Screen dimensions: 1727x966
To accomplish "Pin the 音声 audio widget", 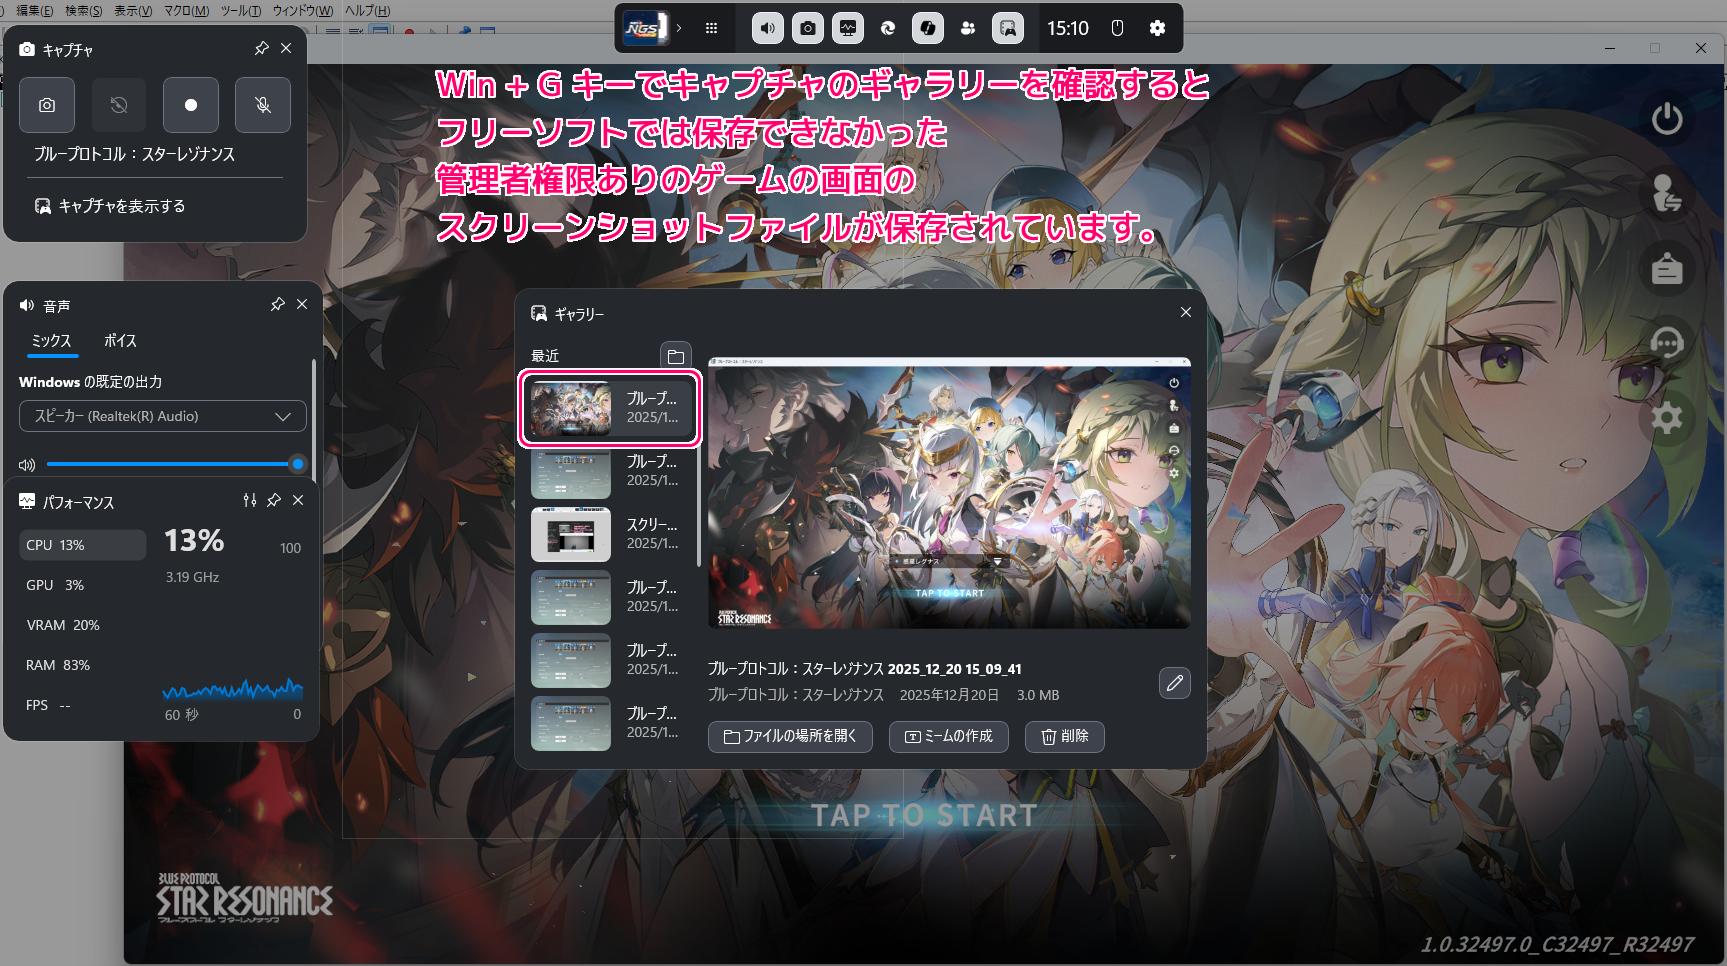I will (x=277, y=304).
